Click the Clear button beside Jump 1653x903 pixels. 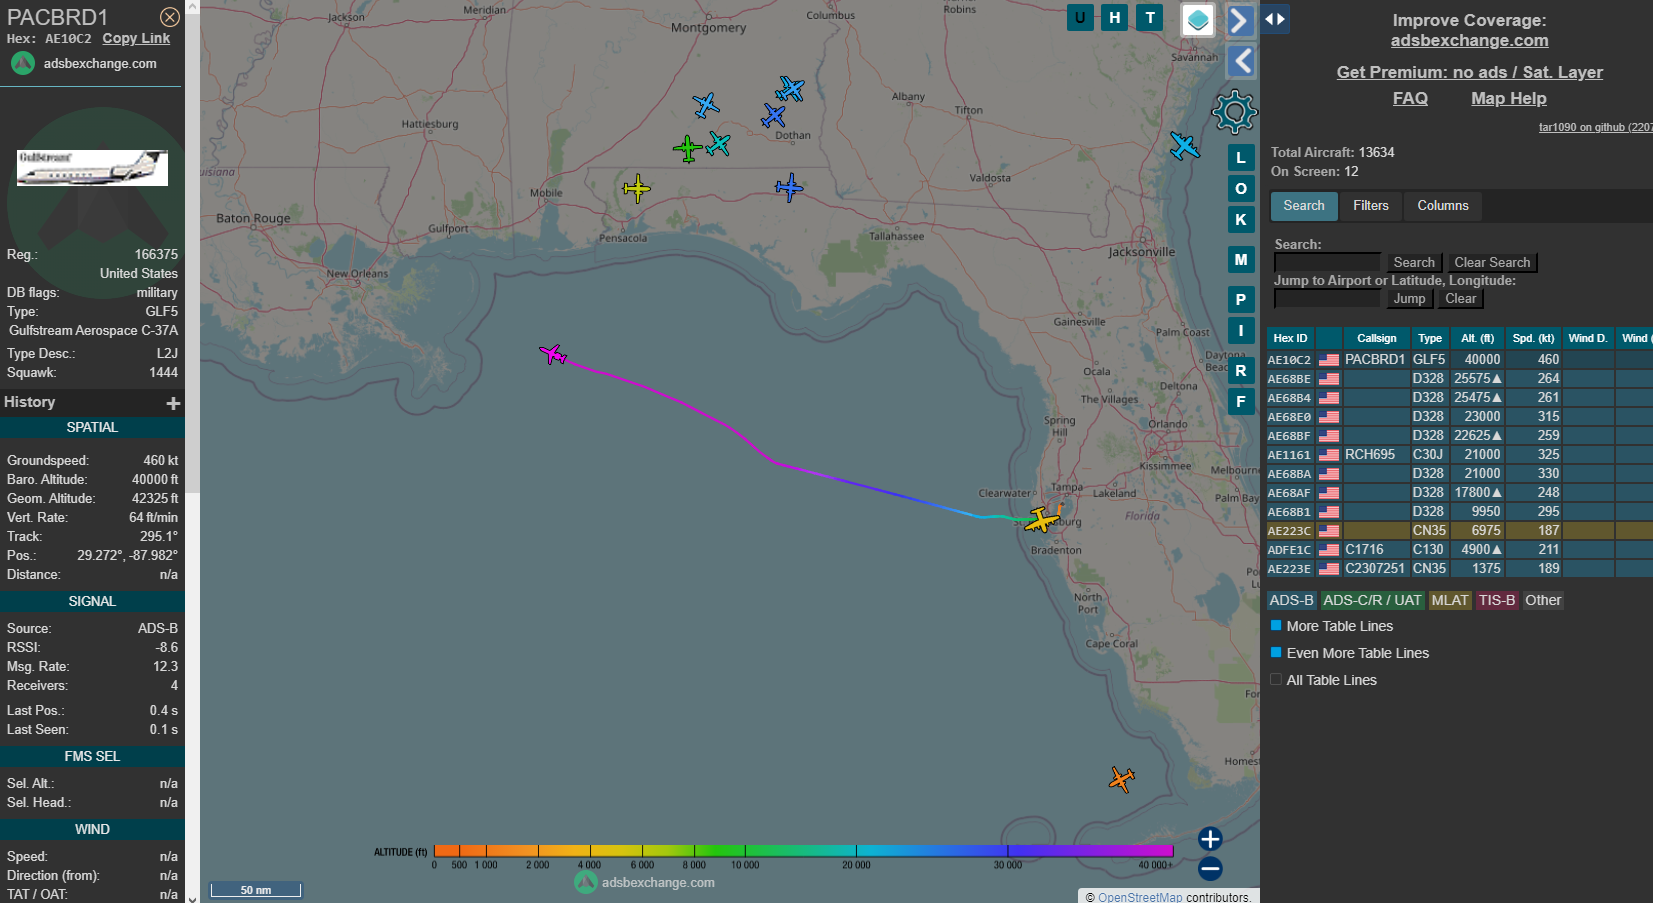1460,299
